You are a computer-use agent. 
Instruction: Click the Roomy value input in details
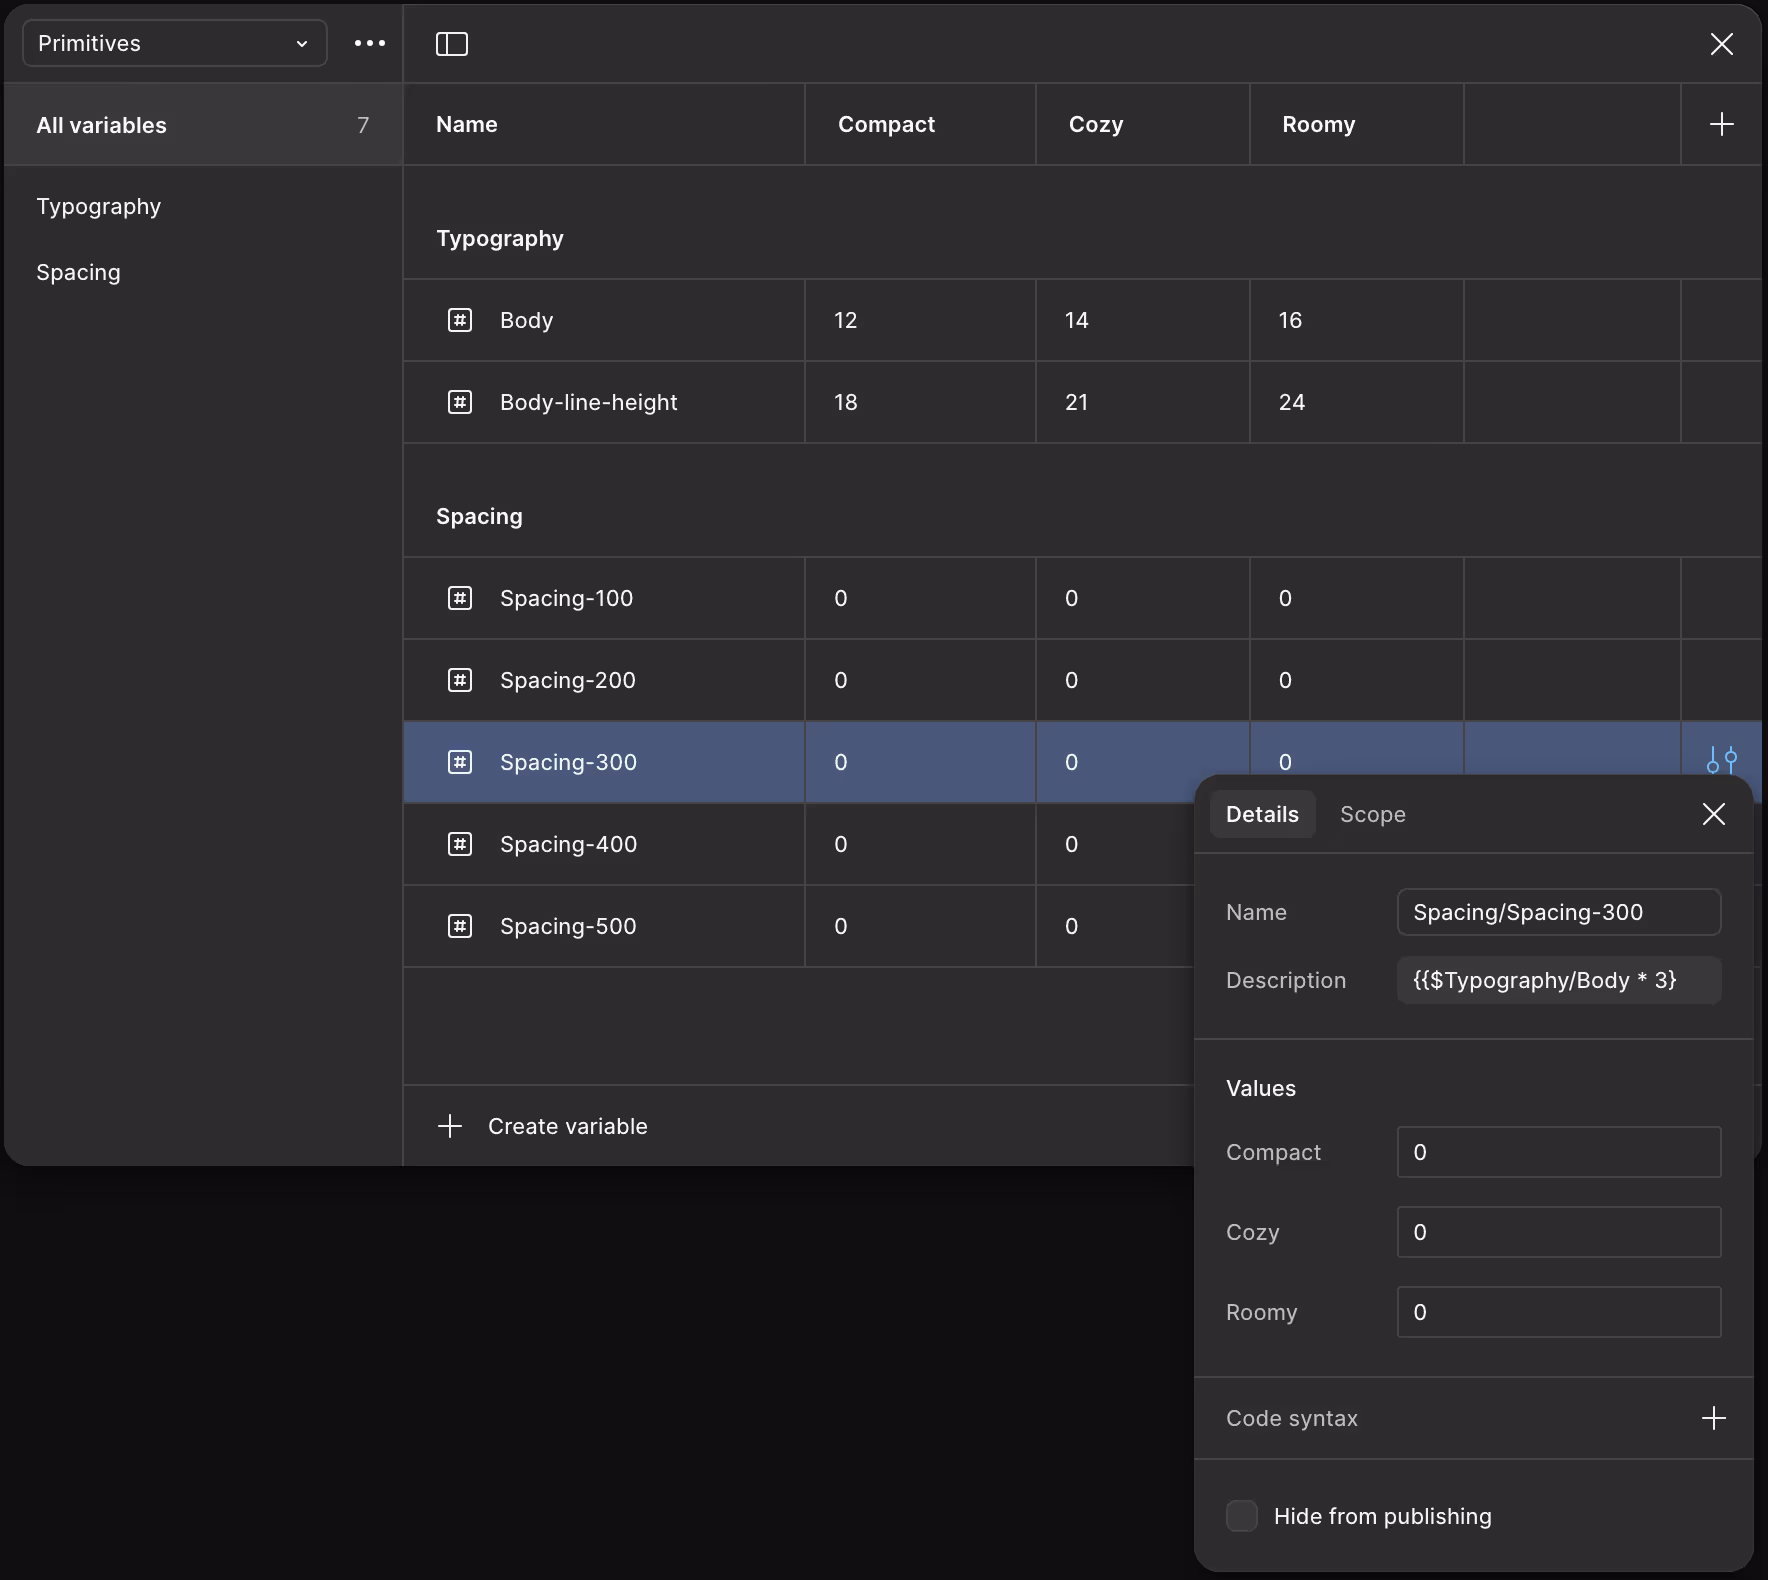click(x=1558, y=1312)
